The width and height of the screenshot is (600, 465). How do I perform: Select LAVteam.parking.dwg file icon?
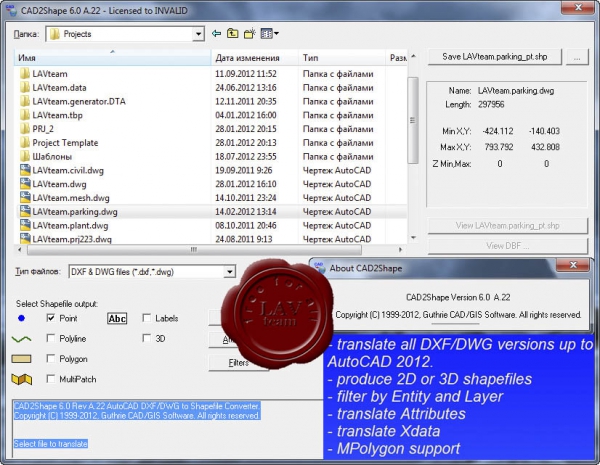pyautogui.click(x=25, y=212)
